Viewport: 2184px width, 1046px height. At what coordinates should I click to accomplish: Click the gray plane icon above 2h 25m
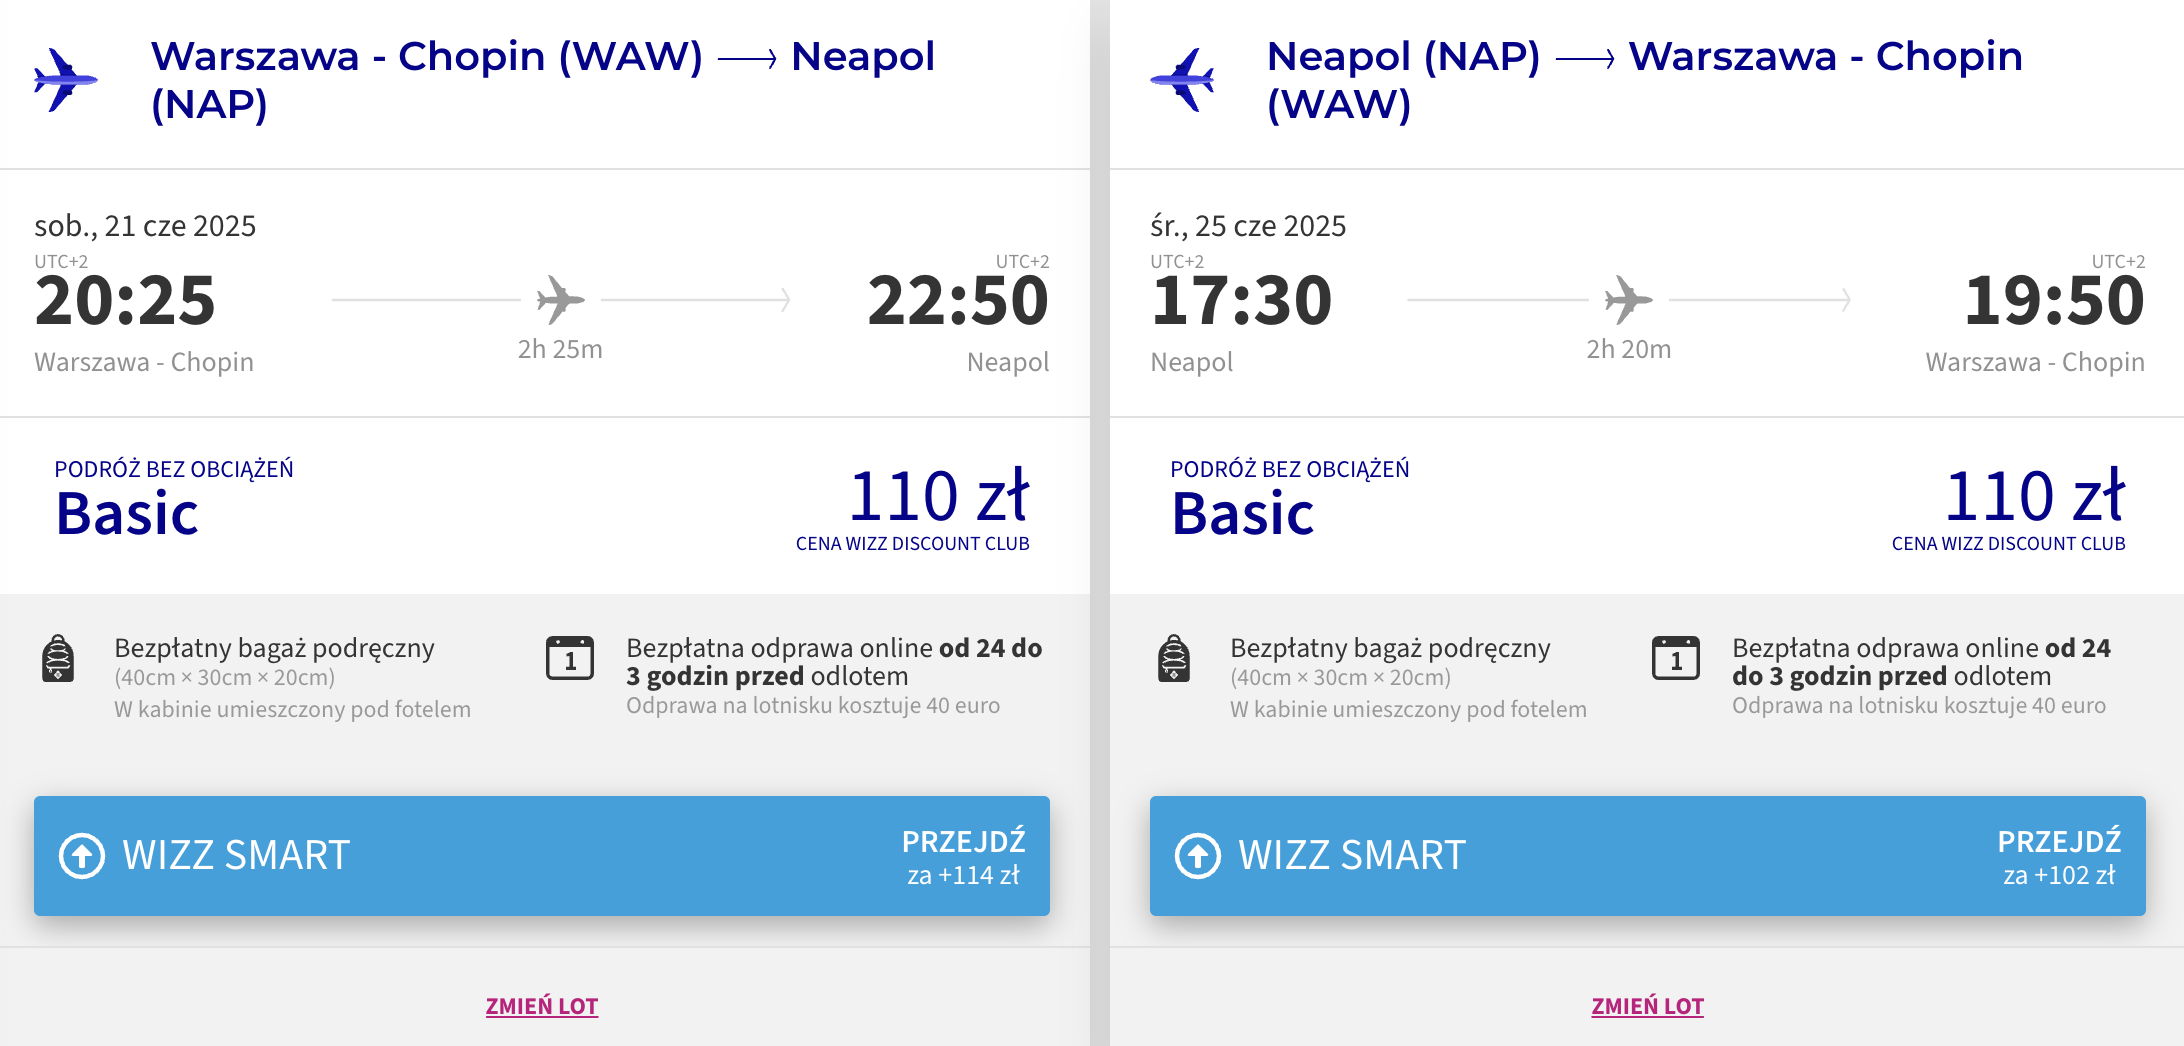(x=560, y=299)
